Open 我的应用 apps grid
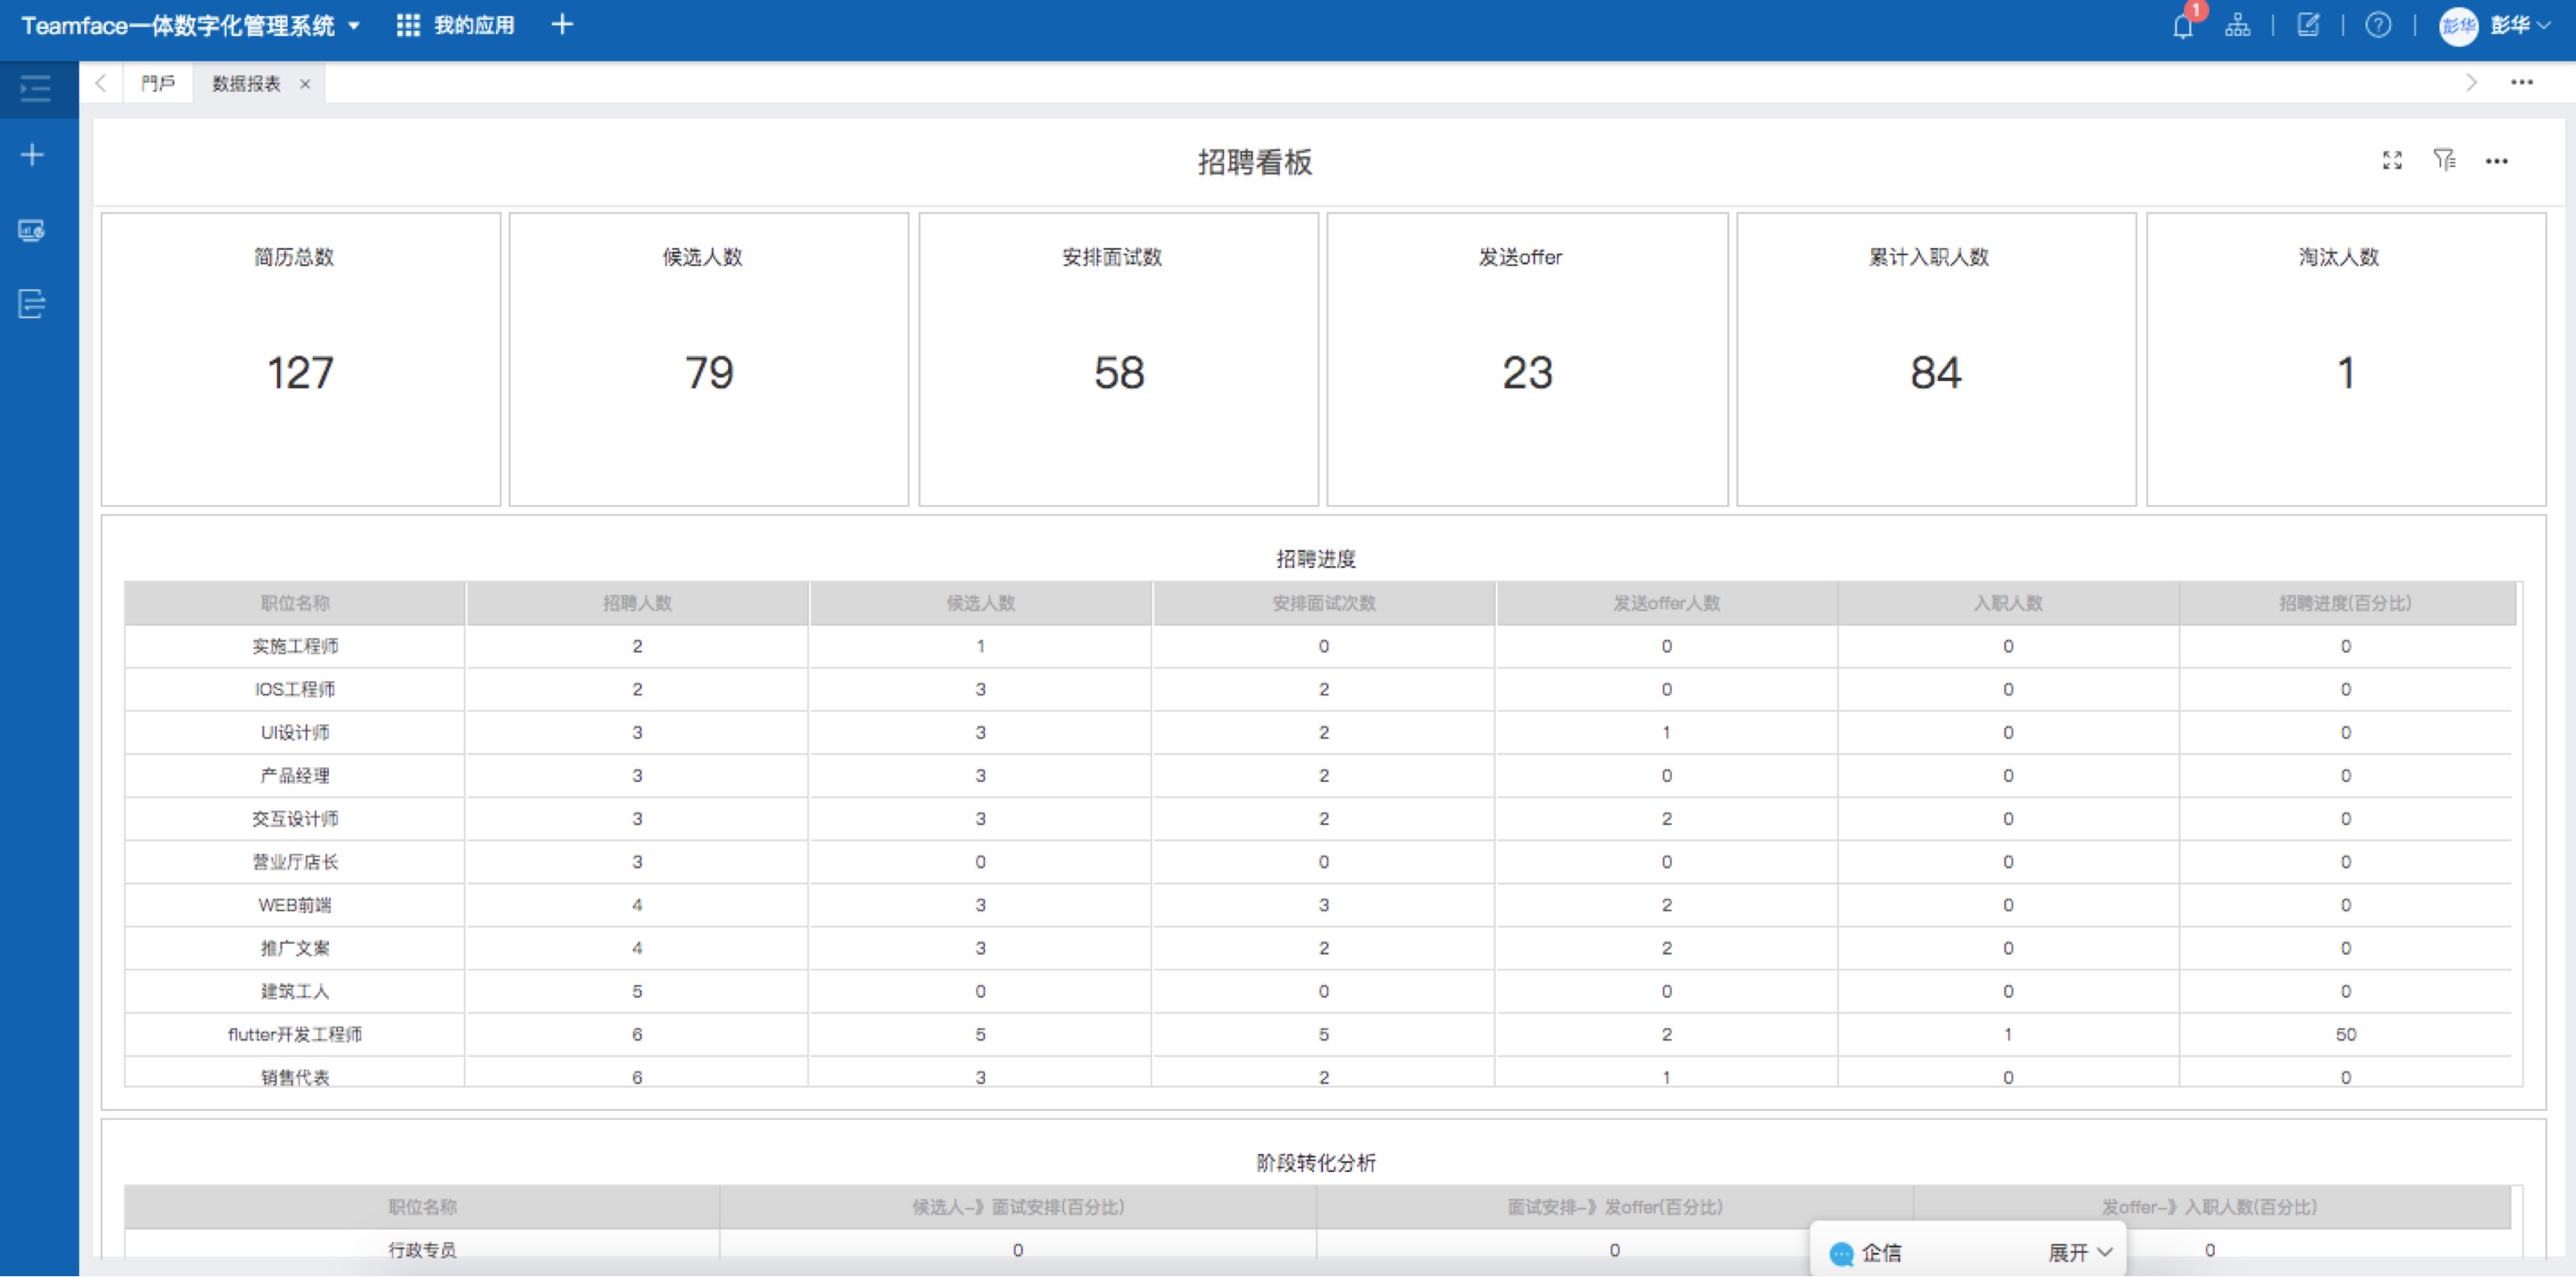Image resolution: width=2576 pixels, height=1277 pixels. pyautogui.click(x=456, y=26)
